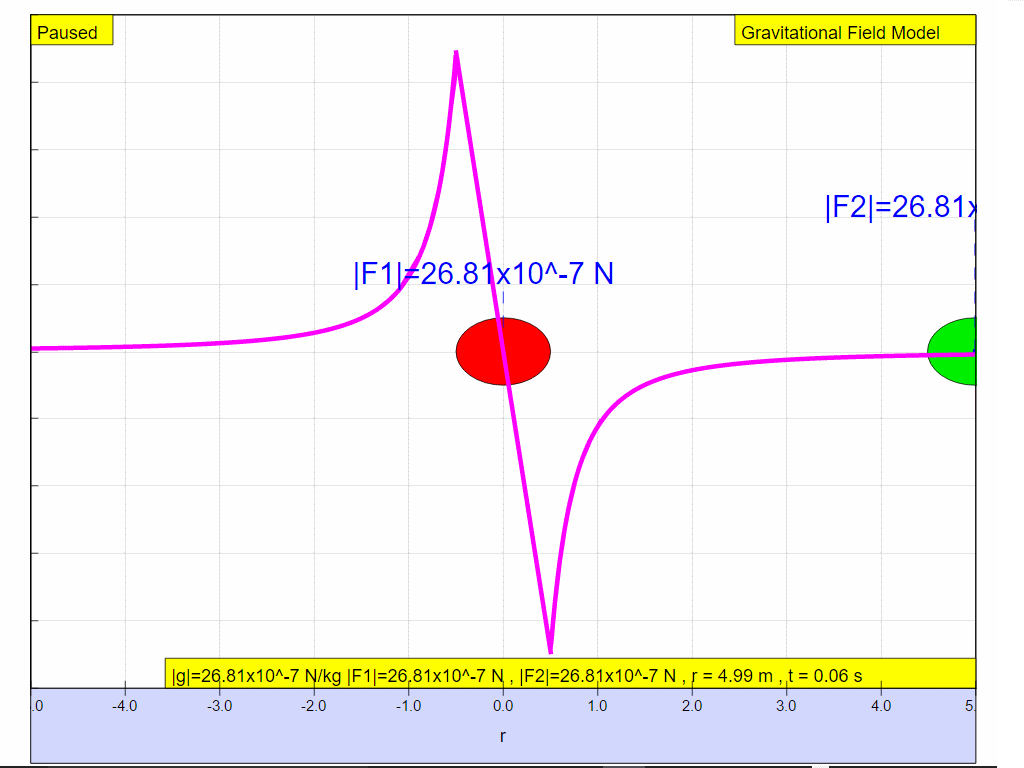Select the 3.0 tick on the r axis

click(786, 706)
